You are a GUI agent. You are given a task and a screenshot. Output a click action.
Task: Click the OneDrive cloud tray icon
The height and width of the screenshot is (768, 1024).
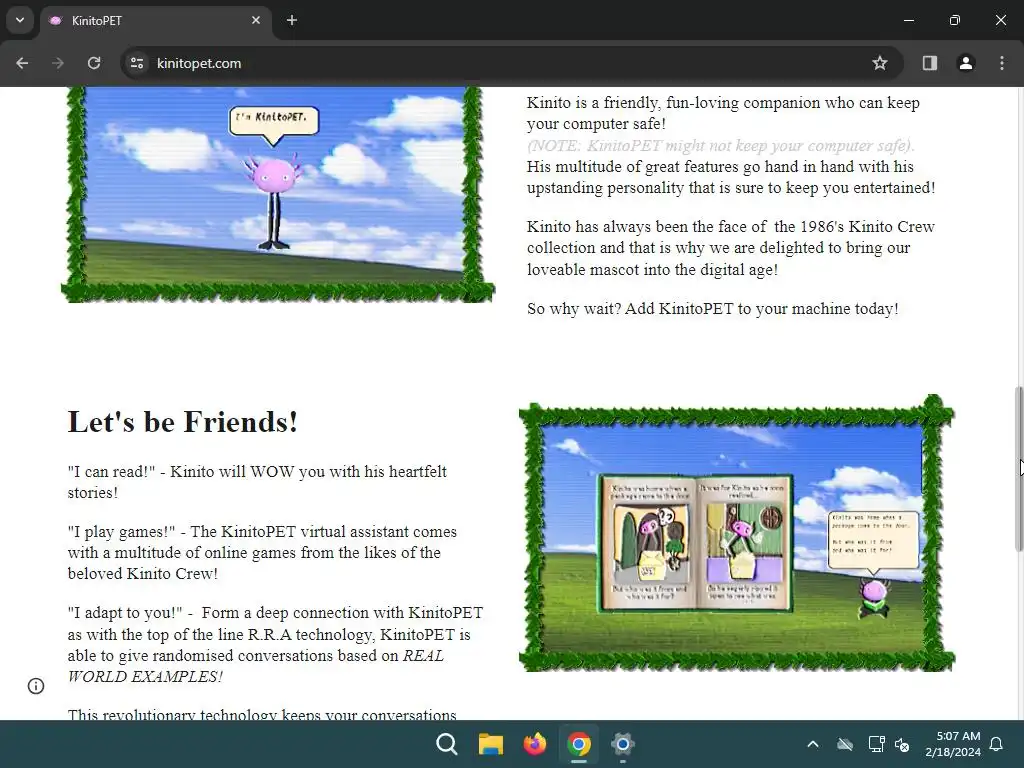click(x=845, y=744)
